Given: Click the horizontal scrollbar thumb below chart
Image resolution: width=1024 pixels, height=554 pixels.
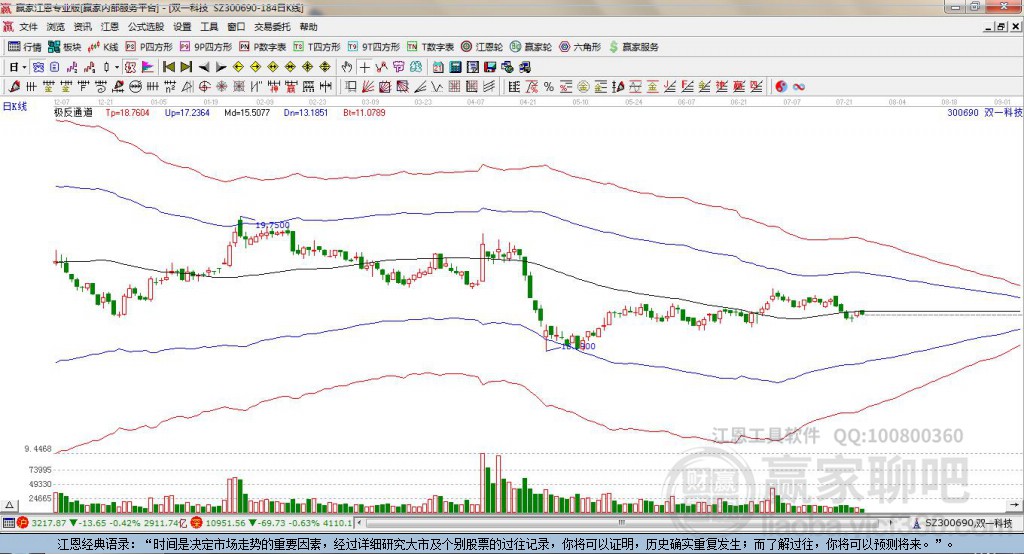Looking at the screenshot, I should [x=621, y=523].
